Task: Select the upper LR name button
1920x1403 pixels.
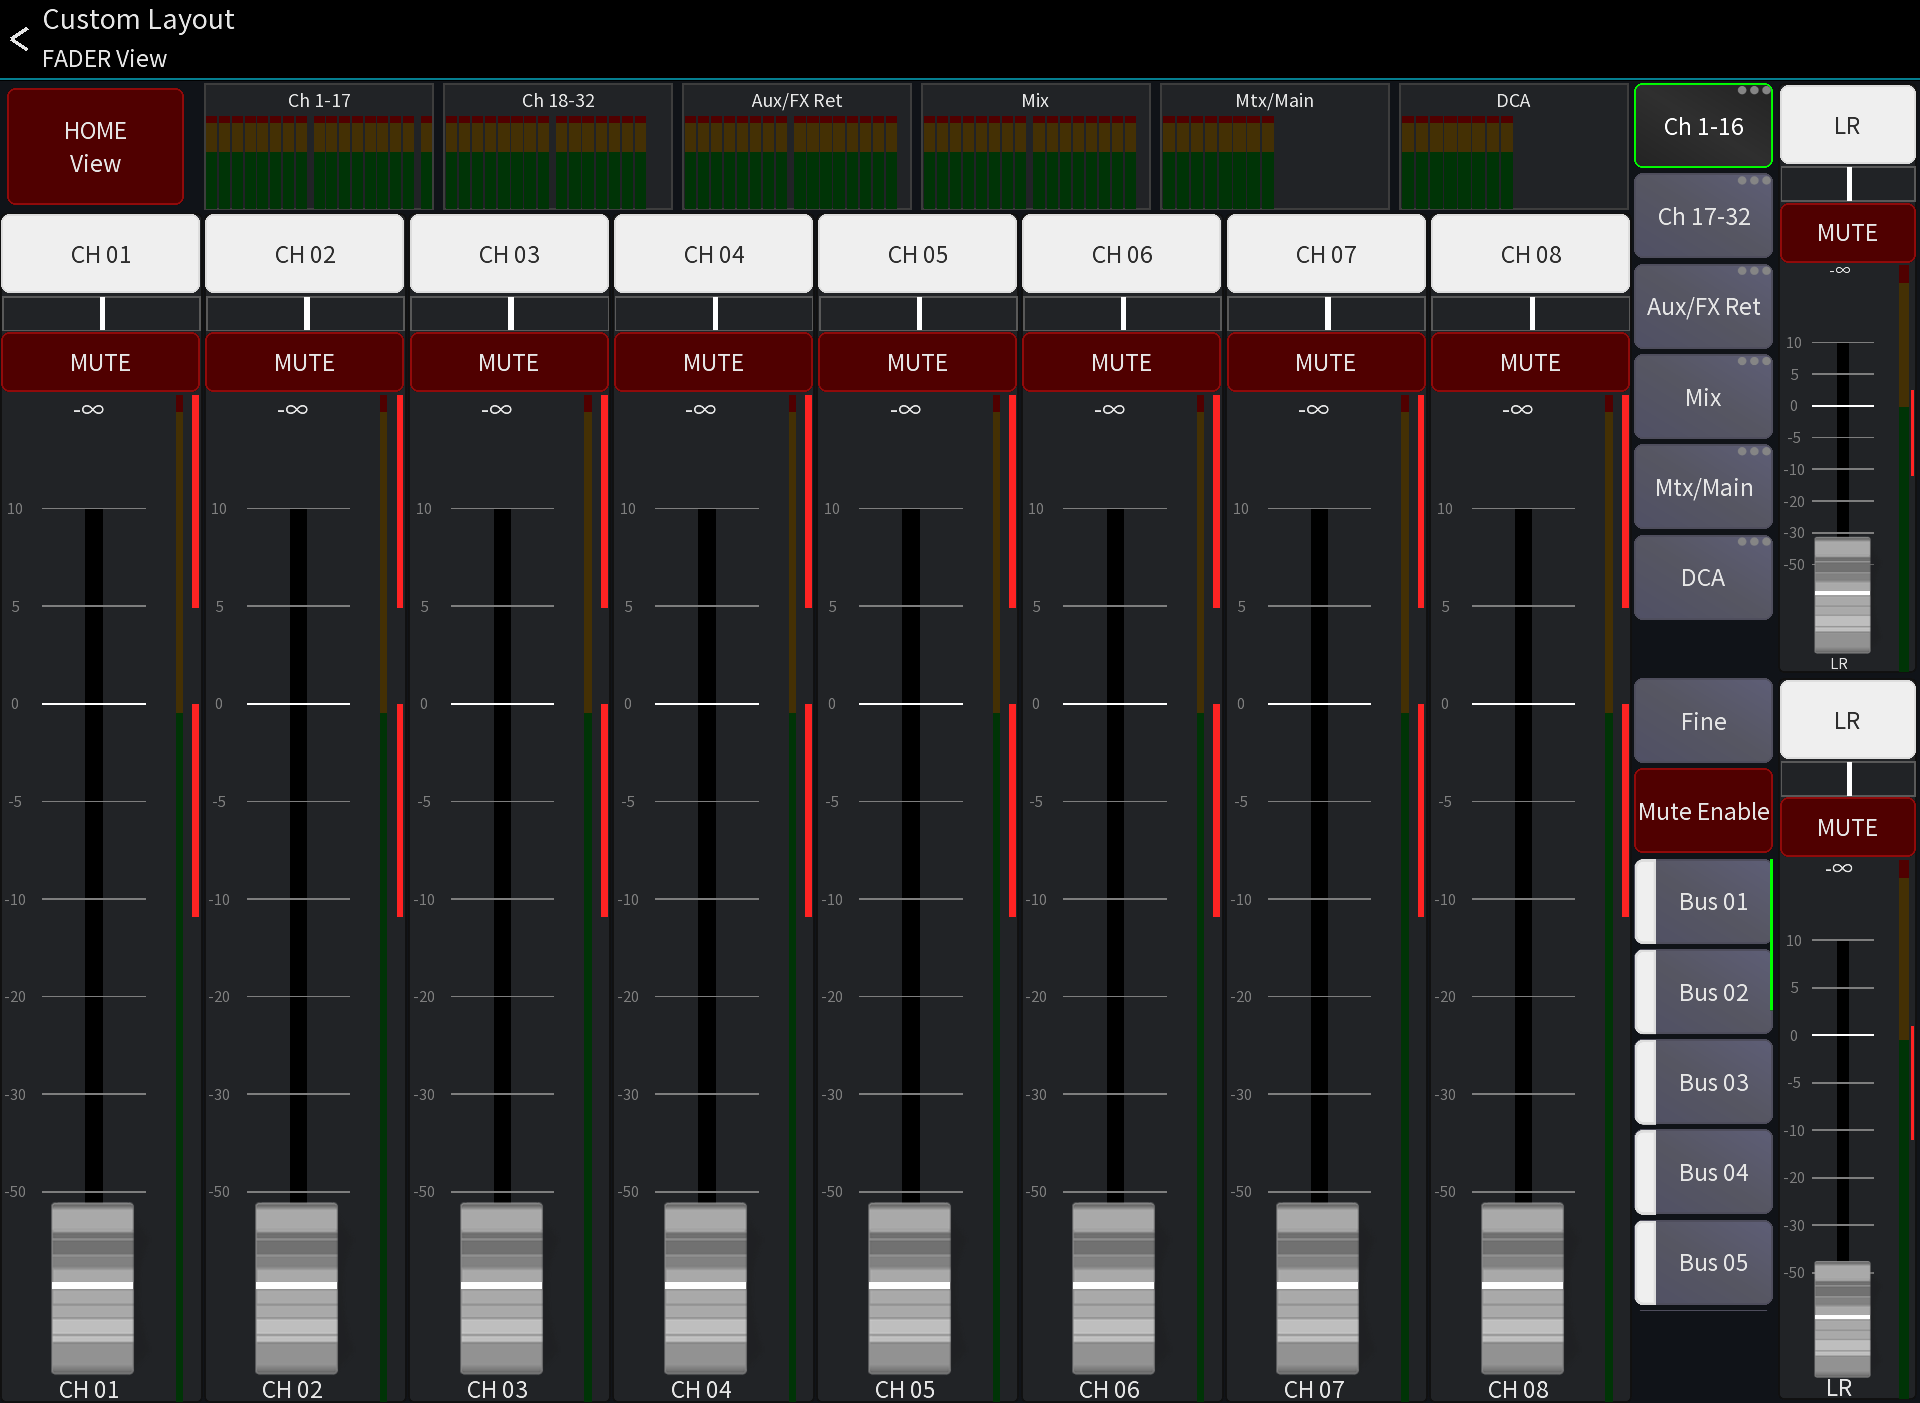Action: tap(1847, 126)
